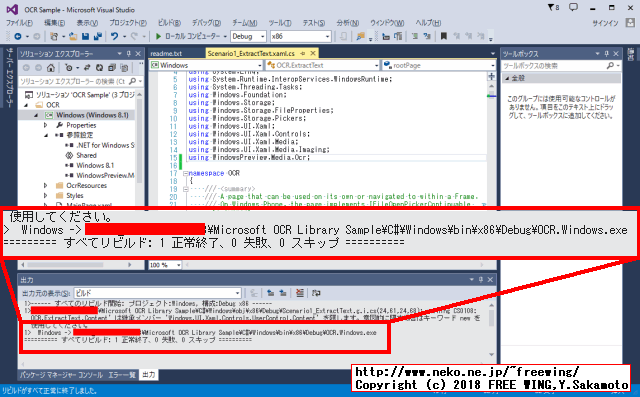This screenshot has height=397, width=640.
Task: Click the code editor vertical scrollbar
Action: pyautogui.click(x=491, y=143)
